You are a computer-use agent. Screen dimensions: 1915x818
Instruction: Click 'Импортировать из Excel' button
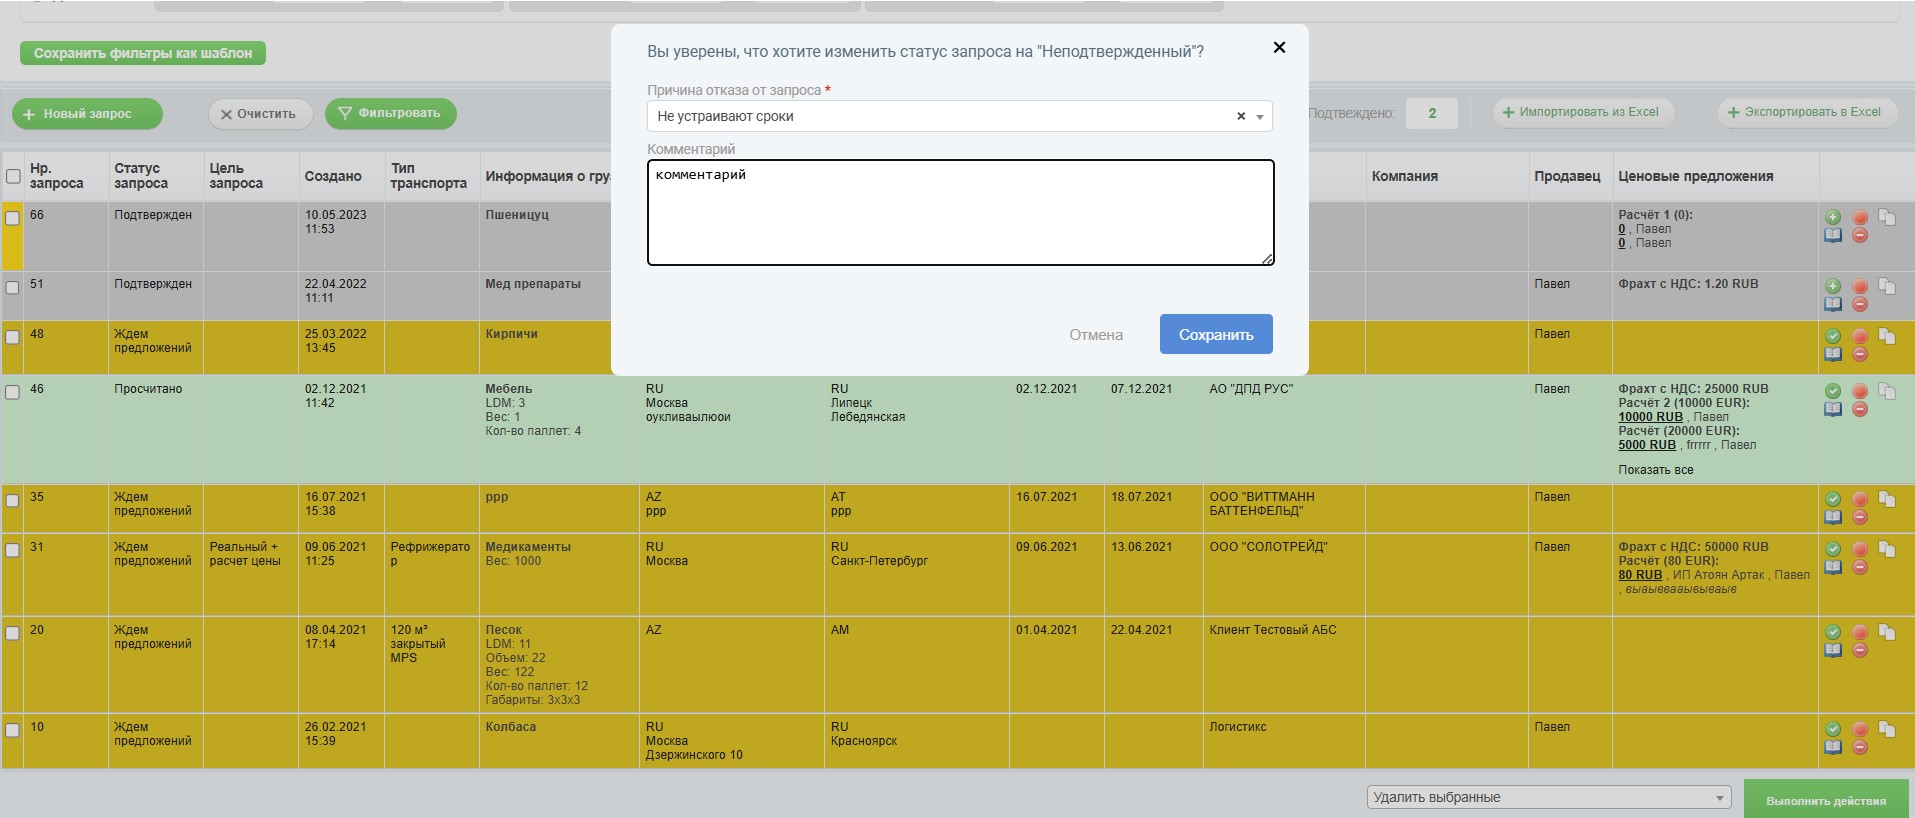pyautogui.click(x=1583, y=112)
